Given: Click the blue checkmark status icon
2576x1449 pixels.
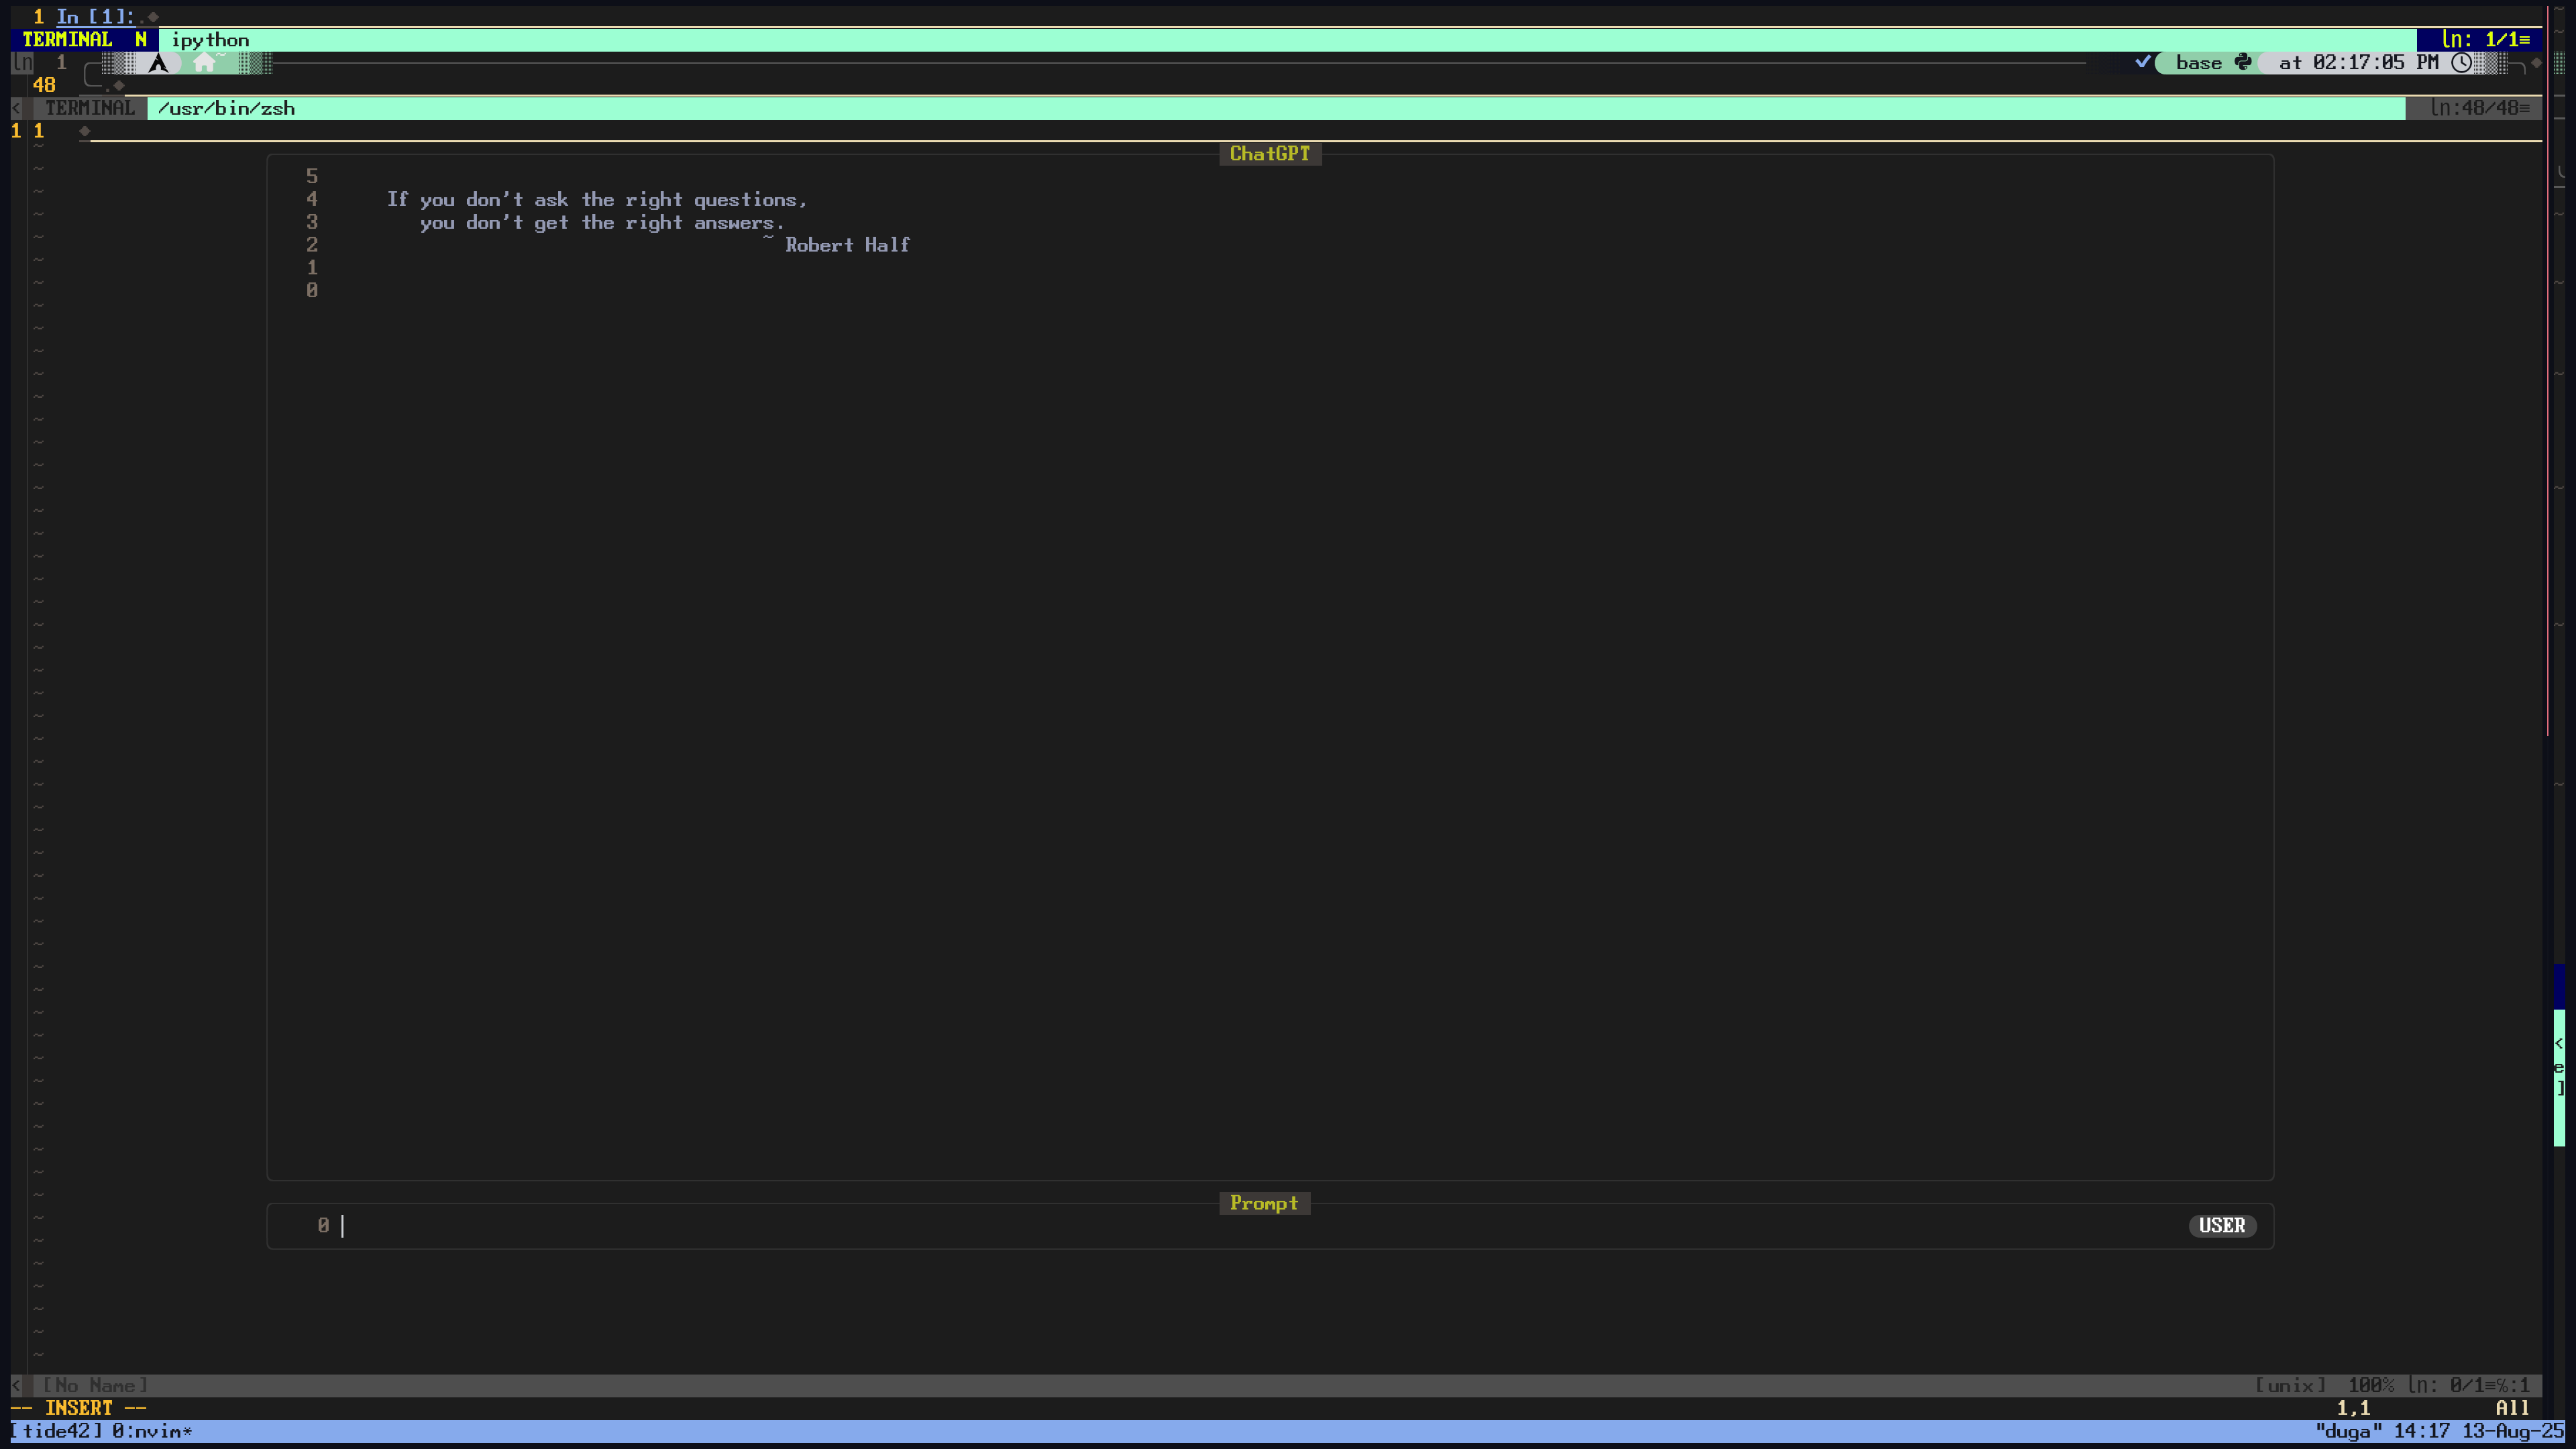Looking at the screenshot, I should [x=2142, y=62].
